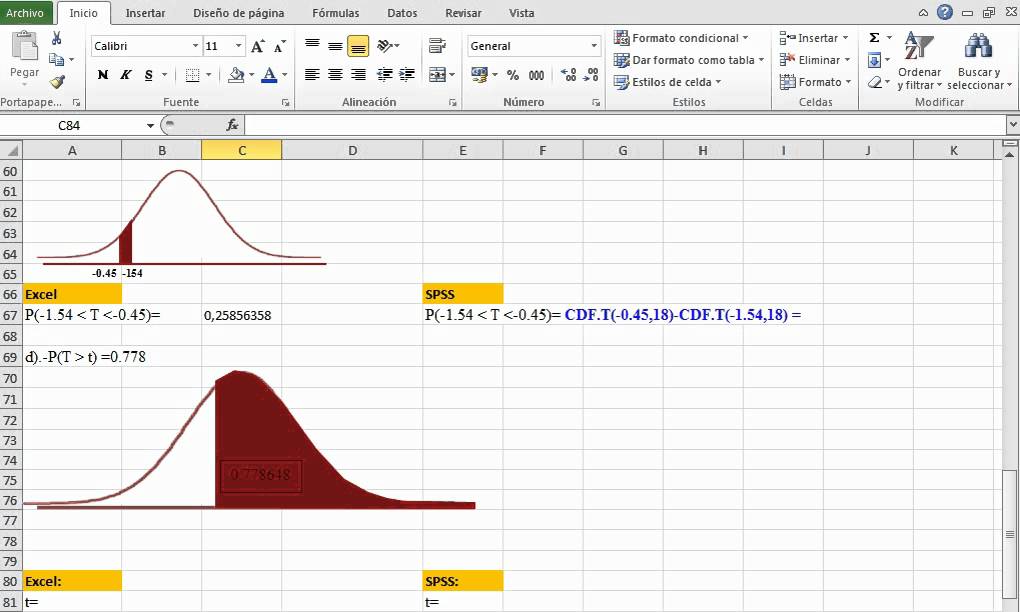Click the Clear eraser icon
This screenshot has height=612, width=1020.
pyautogui.click(x=875, y=83)
